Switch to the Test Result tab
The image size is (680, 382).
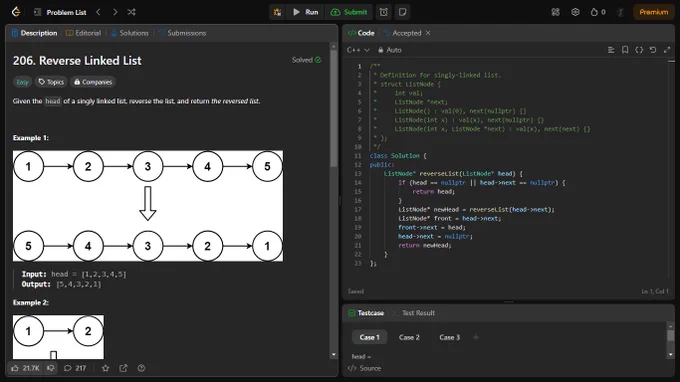[x=414, y=313]
